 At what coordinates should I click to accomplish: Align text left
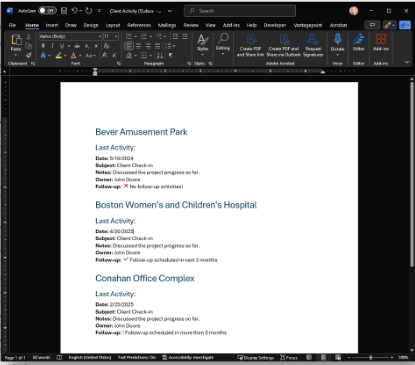pyautogui.click(x=129, y=46)
